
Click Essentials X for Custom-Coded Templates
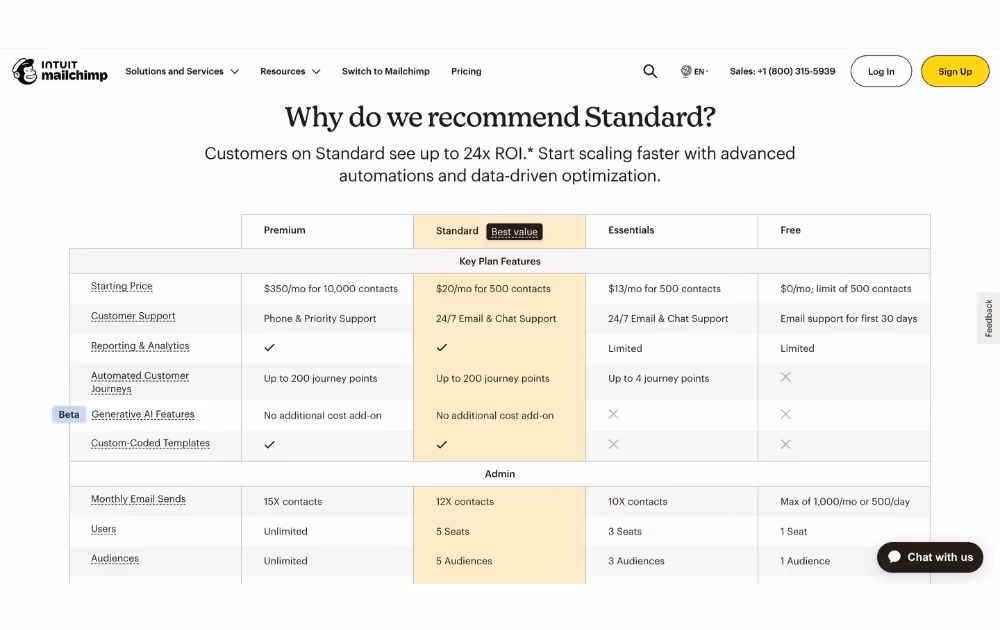click(x=614, y=444)
